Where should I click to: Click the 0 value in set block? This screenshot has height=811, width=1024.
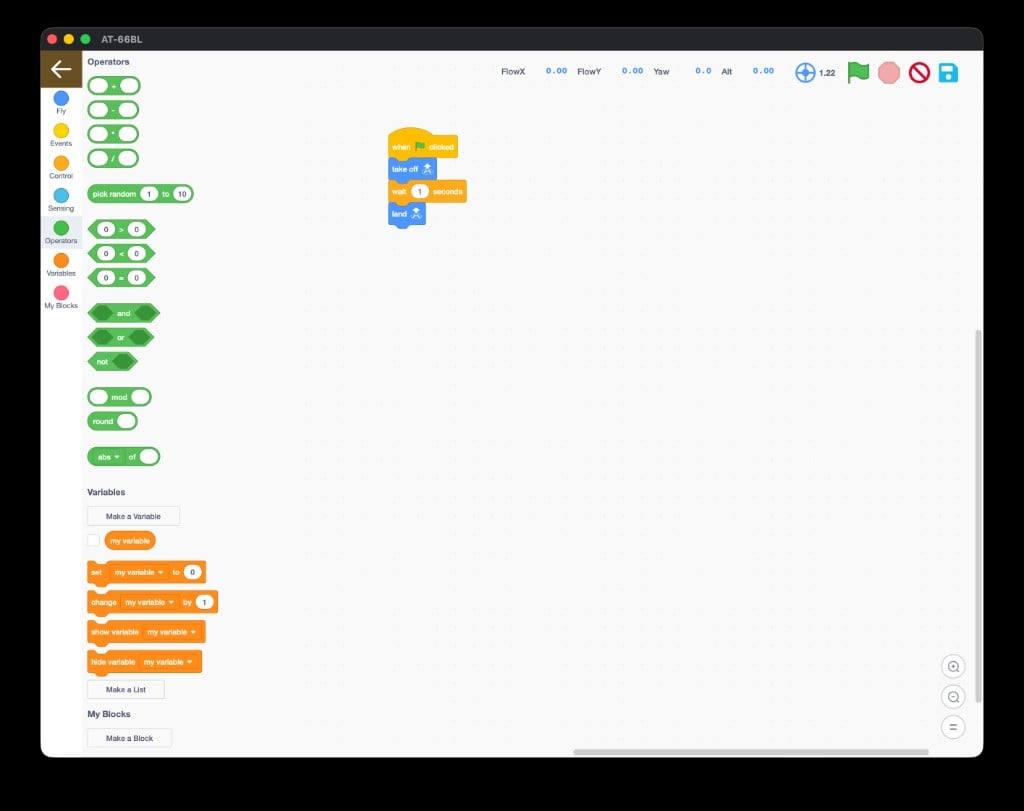click(192, 573)
